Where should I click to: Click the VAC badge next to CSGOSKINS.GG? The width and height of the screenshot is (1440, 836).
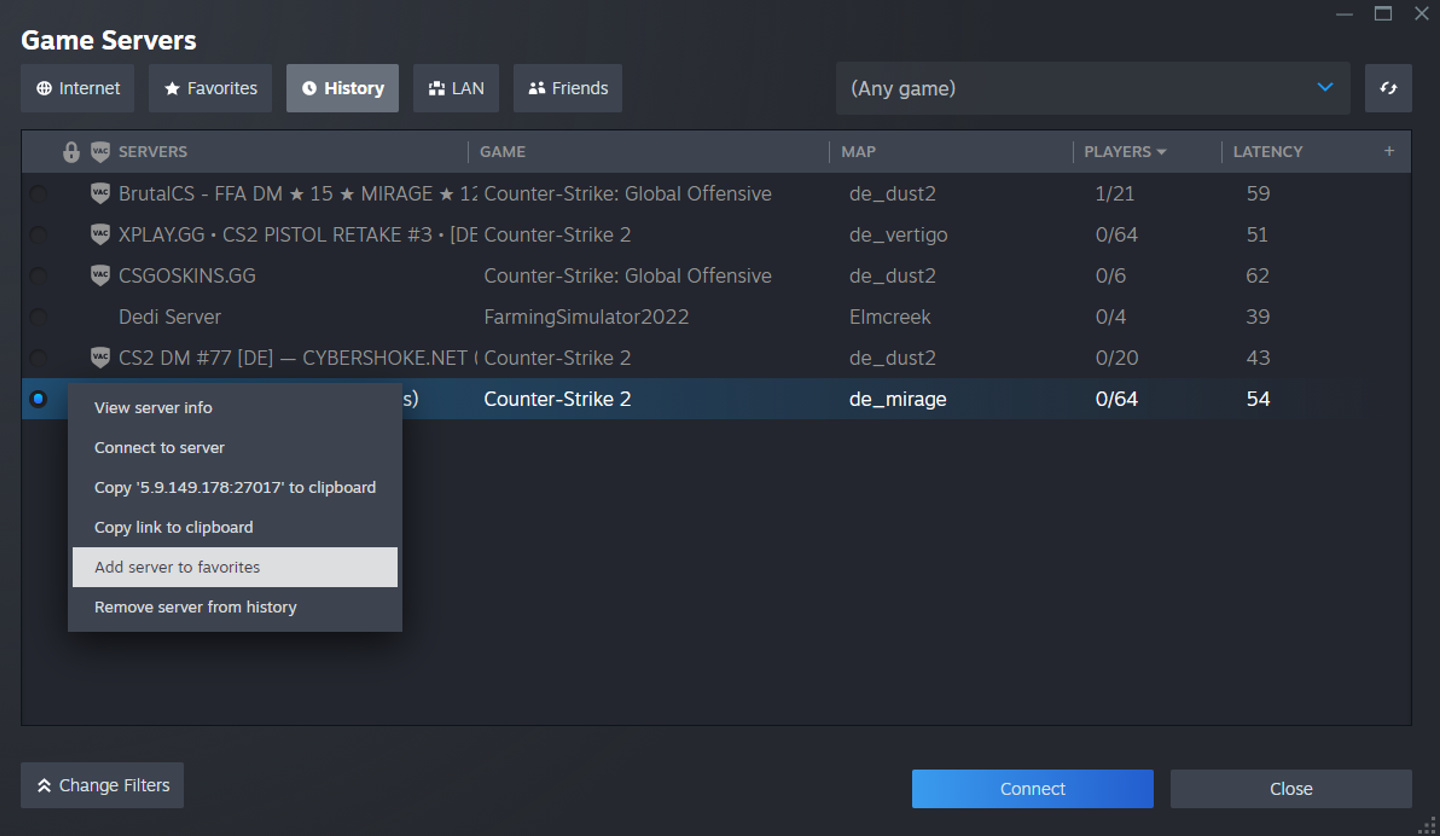tap(100, 275)
